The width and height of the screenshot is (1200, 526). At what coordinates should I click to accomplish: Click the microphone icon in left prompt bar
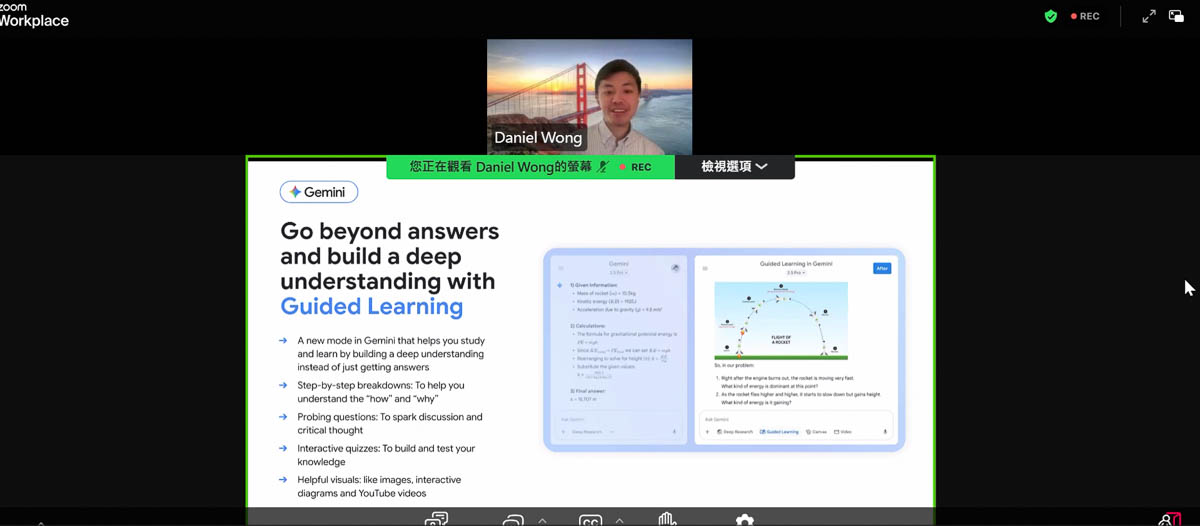pyautogui.click(x=674, y=432)
